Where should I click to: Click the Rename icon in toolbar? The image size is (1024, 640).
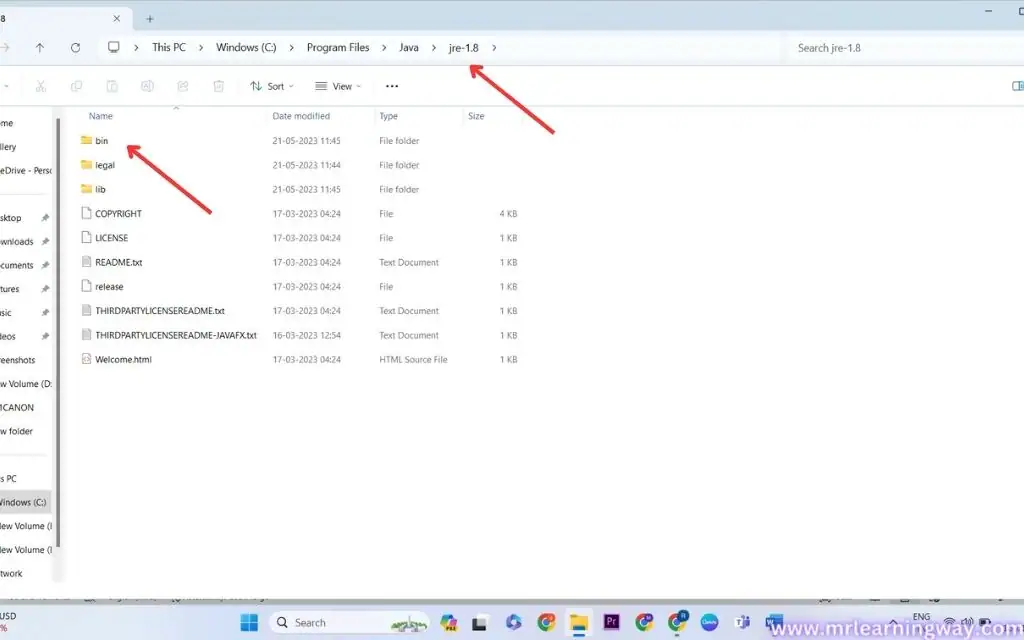[x=148, y=86]
